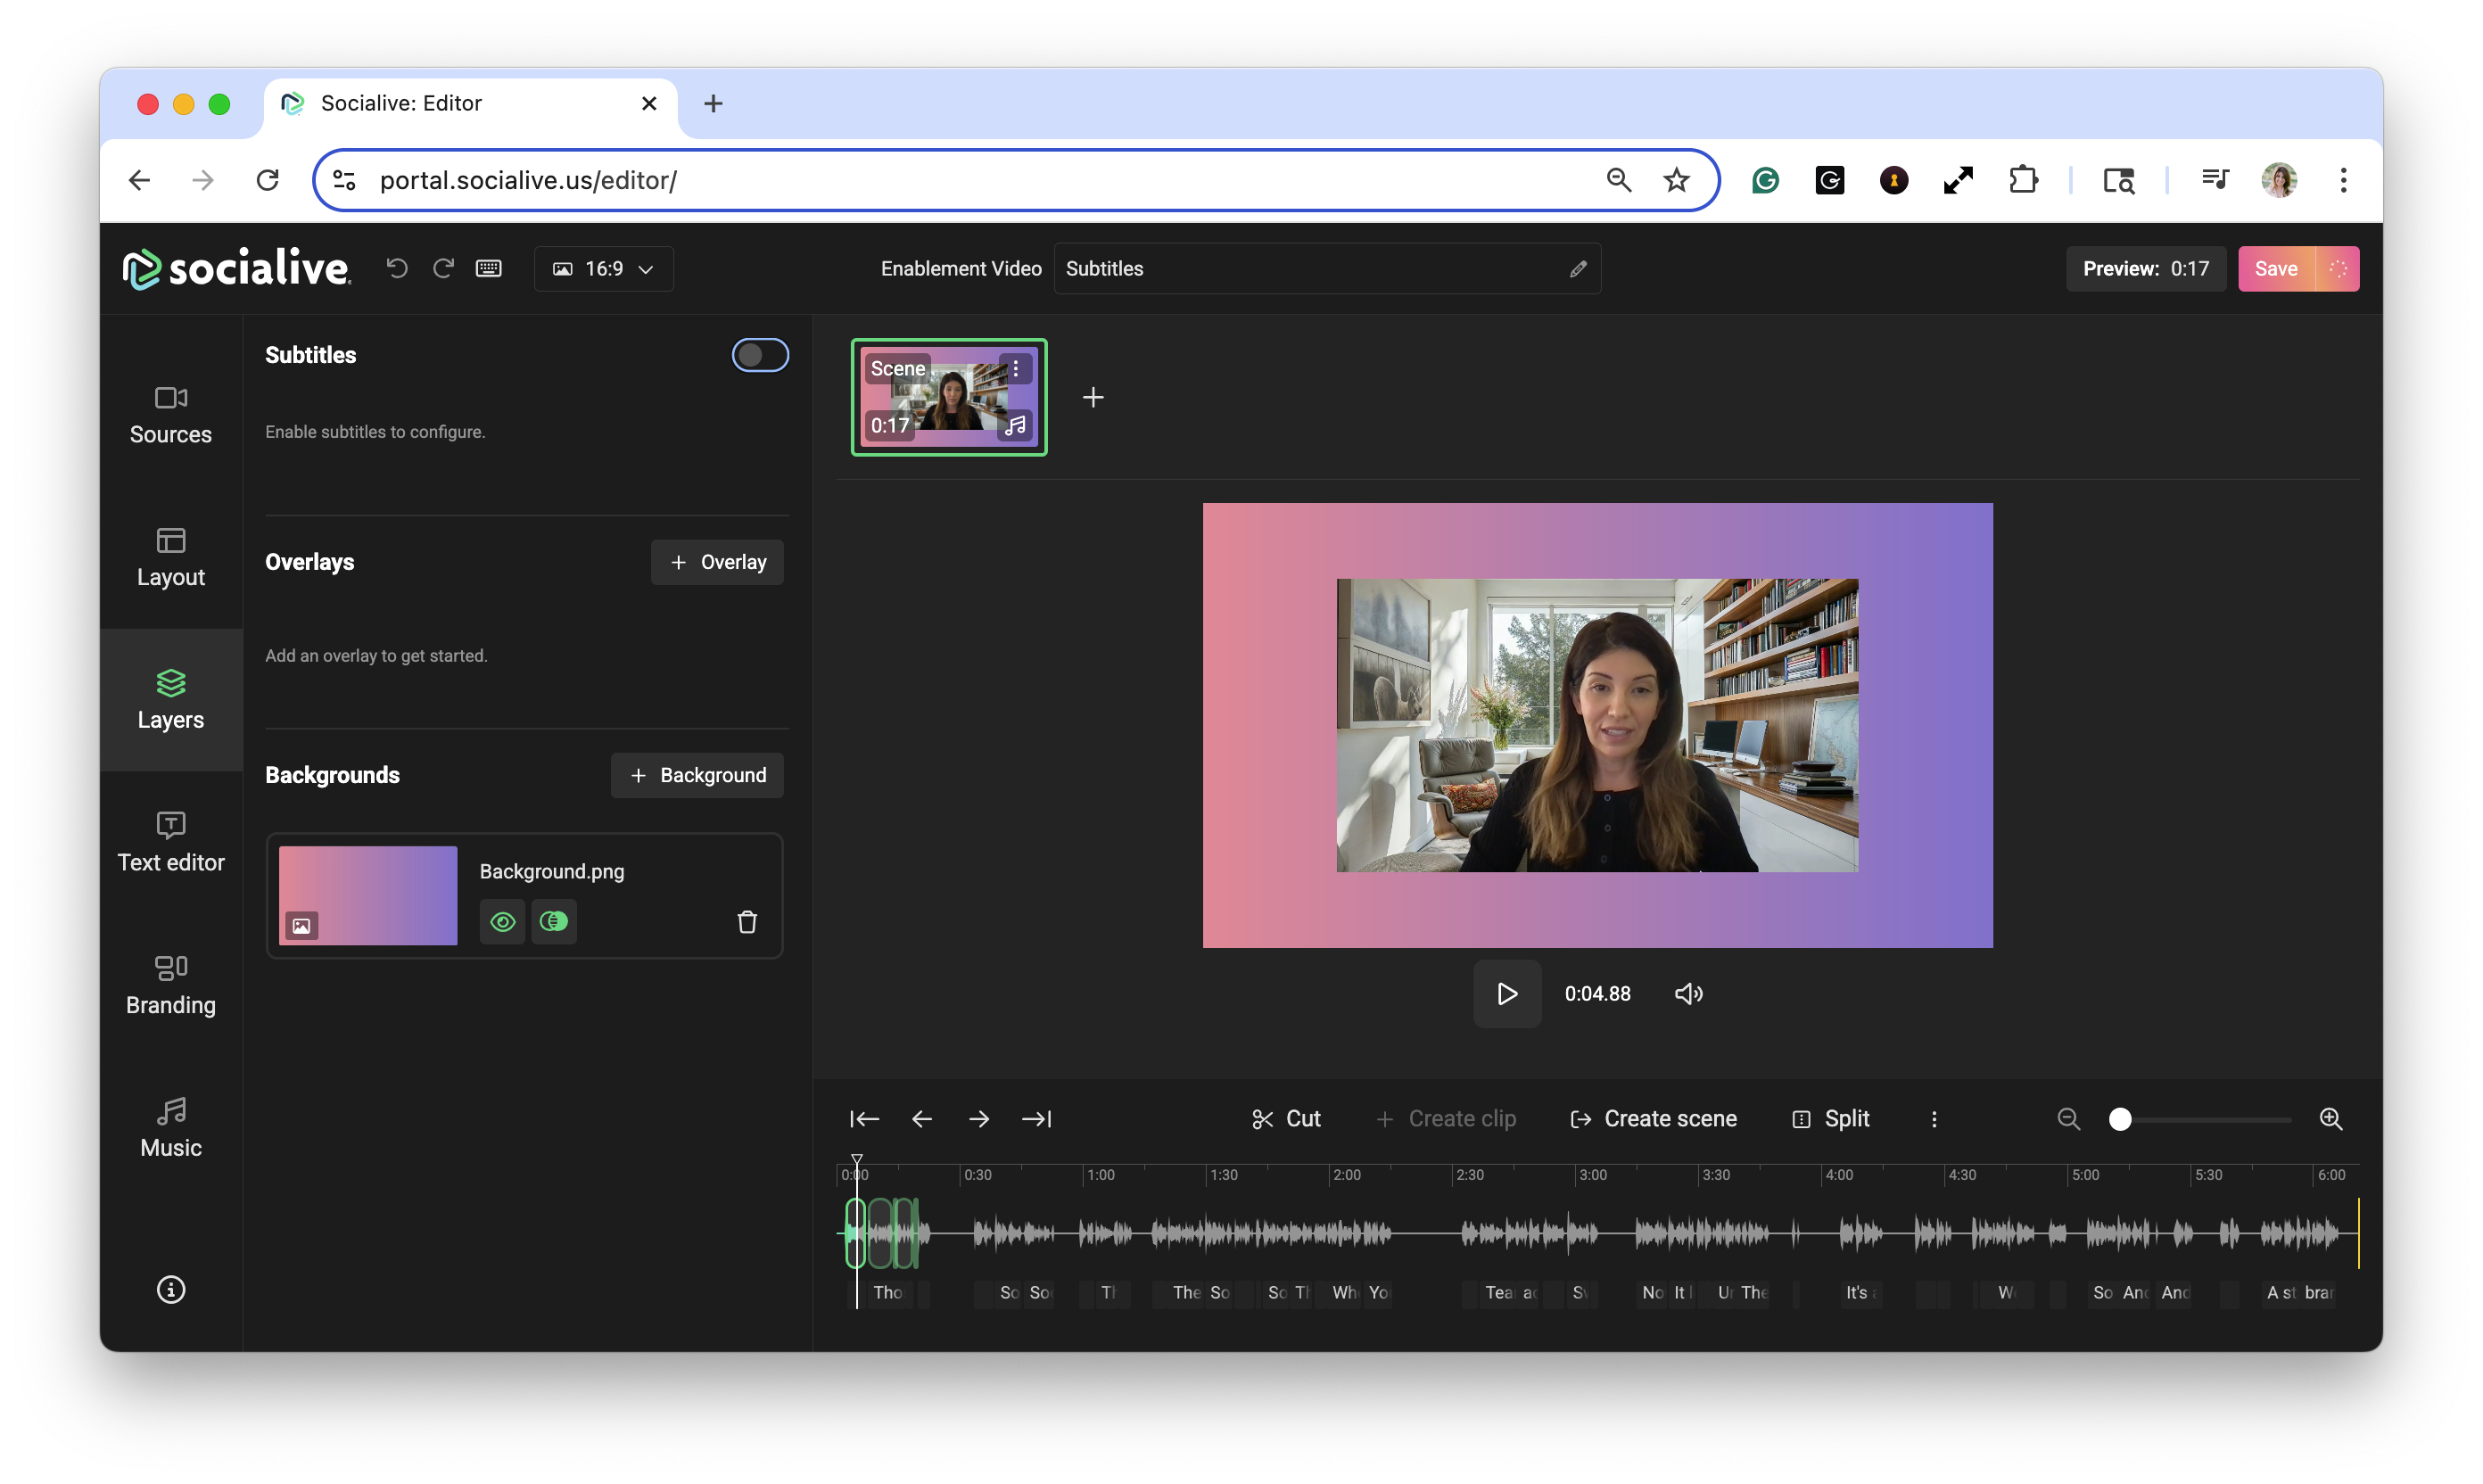2483x1484 pixels.
Task: Jump to timeline start icon
Action: [x=864, y=1119]
